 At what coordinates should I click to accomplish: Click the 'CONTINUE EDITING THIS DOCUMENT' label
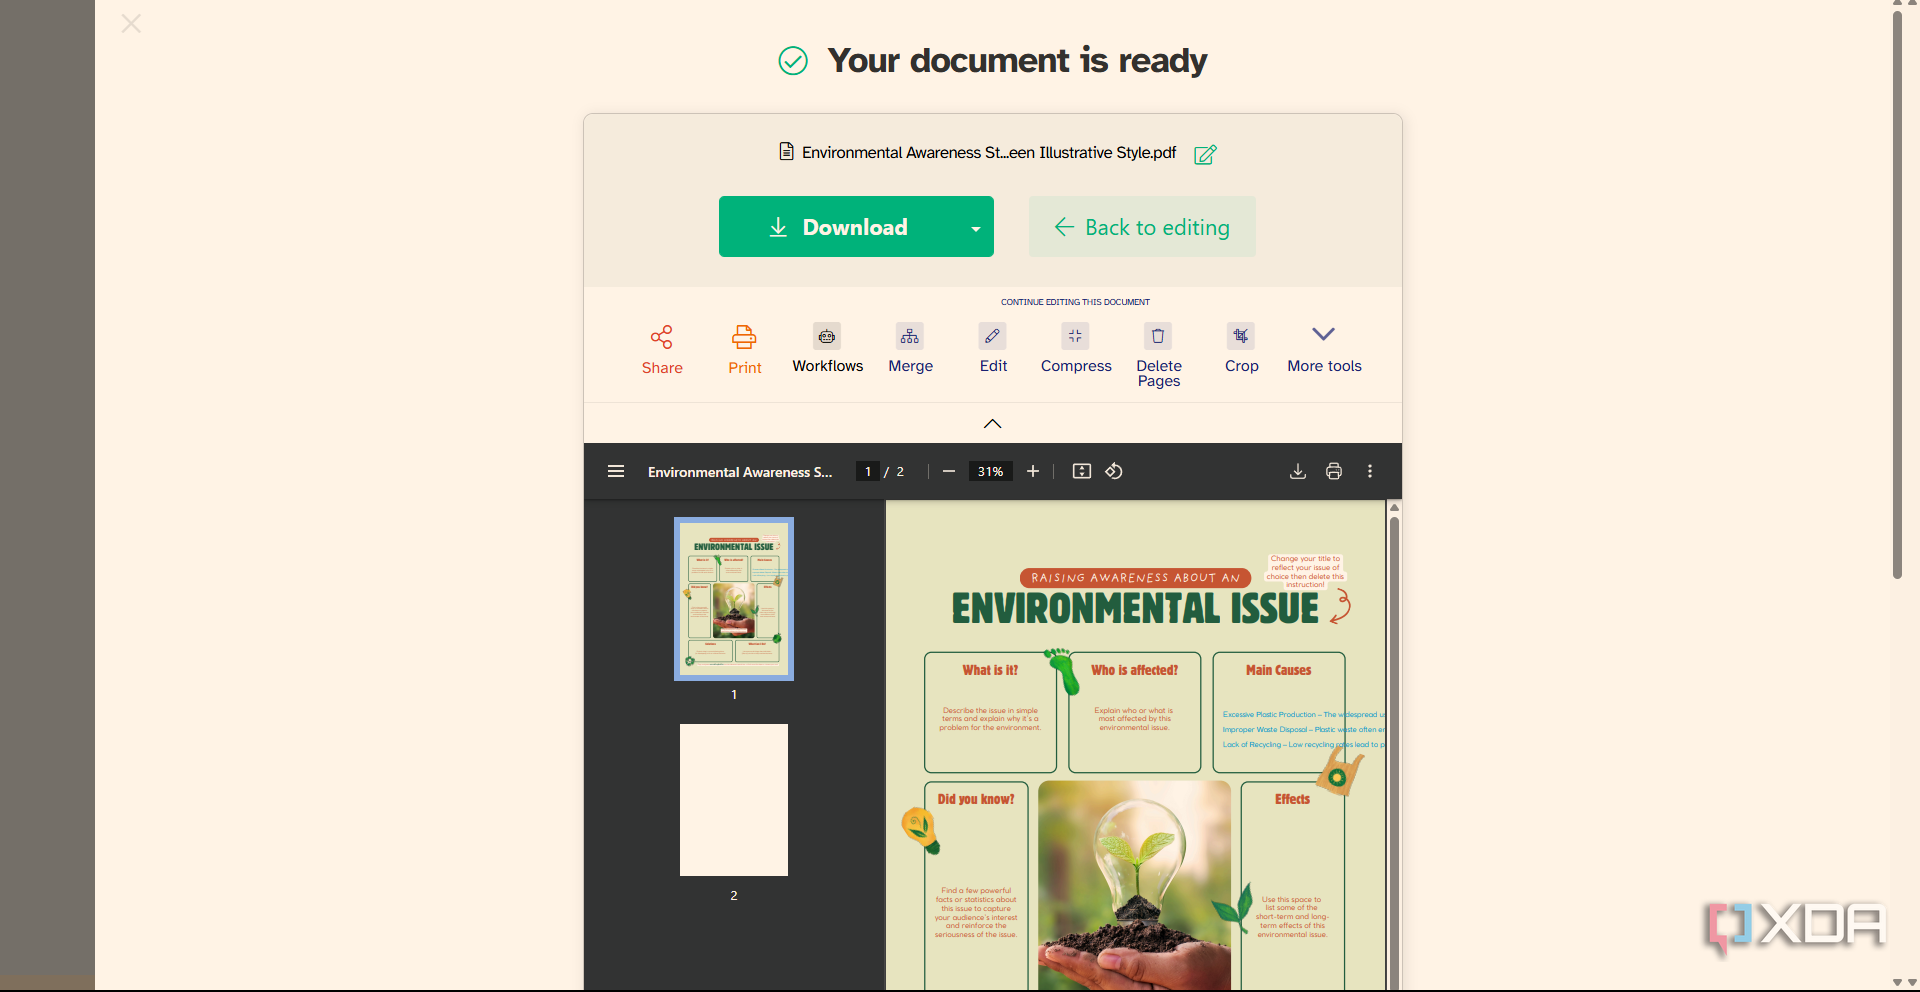coord(1075,302)
